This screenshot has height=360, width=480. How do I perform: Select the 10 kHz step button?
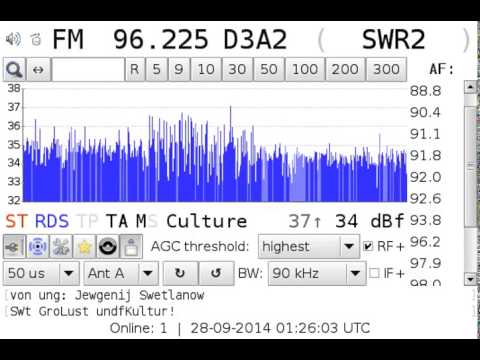coord(206,69)
